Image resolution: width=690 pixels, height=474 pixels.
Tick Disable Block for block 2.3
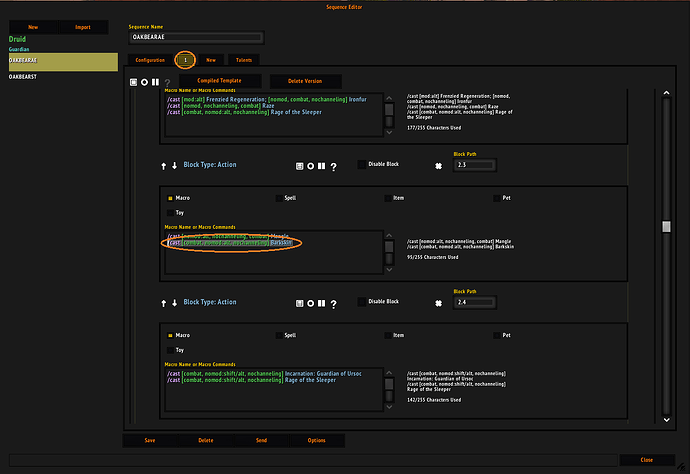click(x=362, y=165)
